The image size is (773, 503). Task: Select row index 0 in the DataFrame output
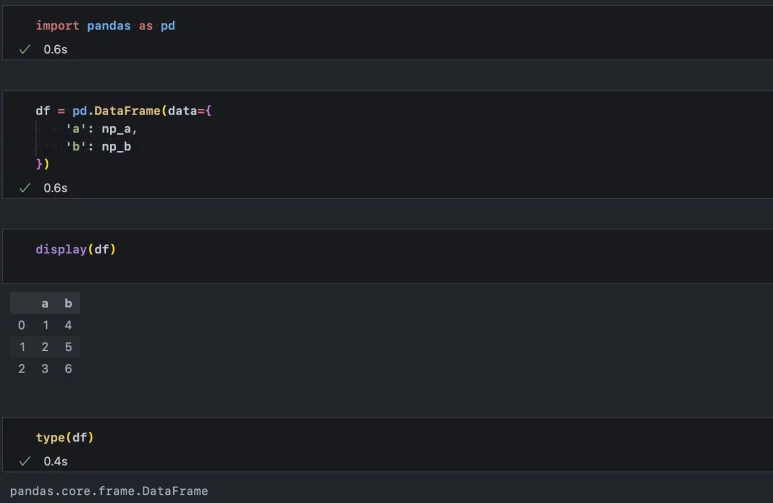pyautogui.click(x=22, y=325)
